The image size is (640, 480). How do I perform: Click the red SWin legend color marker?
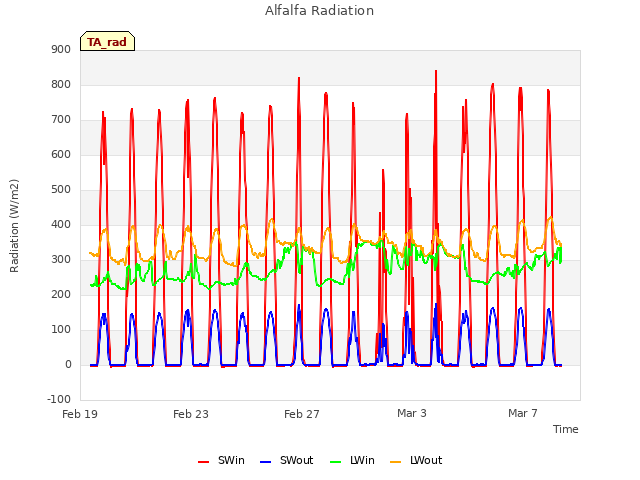[x=203, y=462]
